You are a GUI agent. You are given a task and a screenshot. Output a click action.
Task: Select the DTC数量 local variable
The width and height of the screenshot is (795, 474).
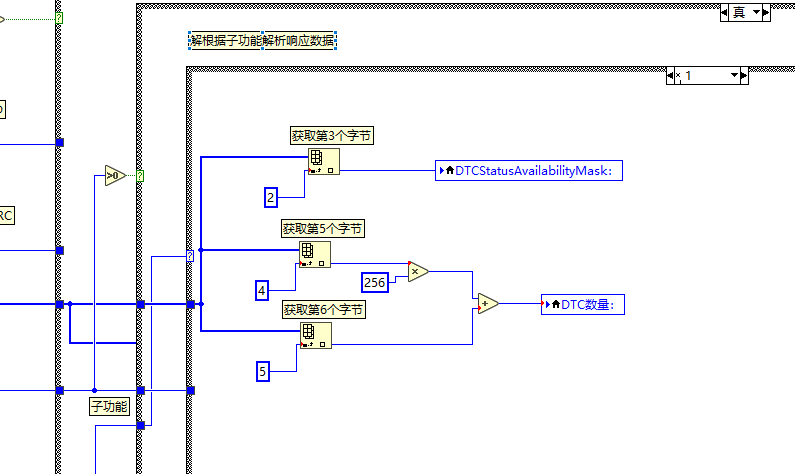click(x=583, y=305)
